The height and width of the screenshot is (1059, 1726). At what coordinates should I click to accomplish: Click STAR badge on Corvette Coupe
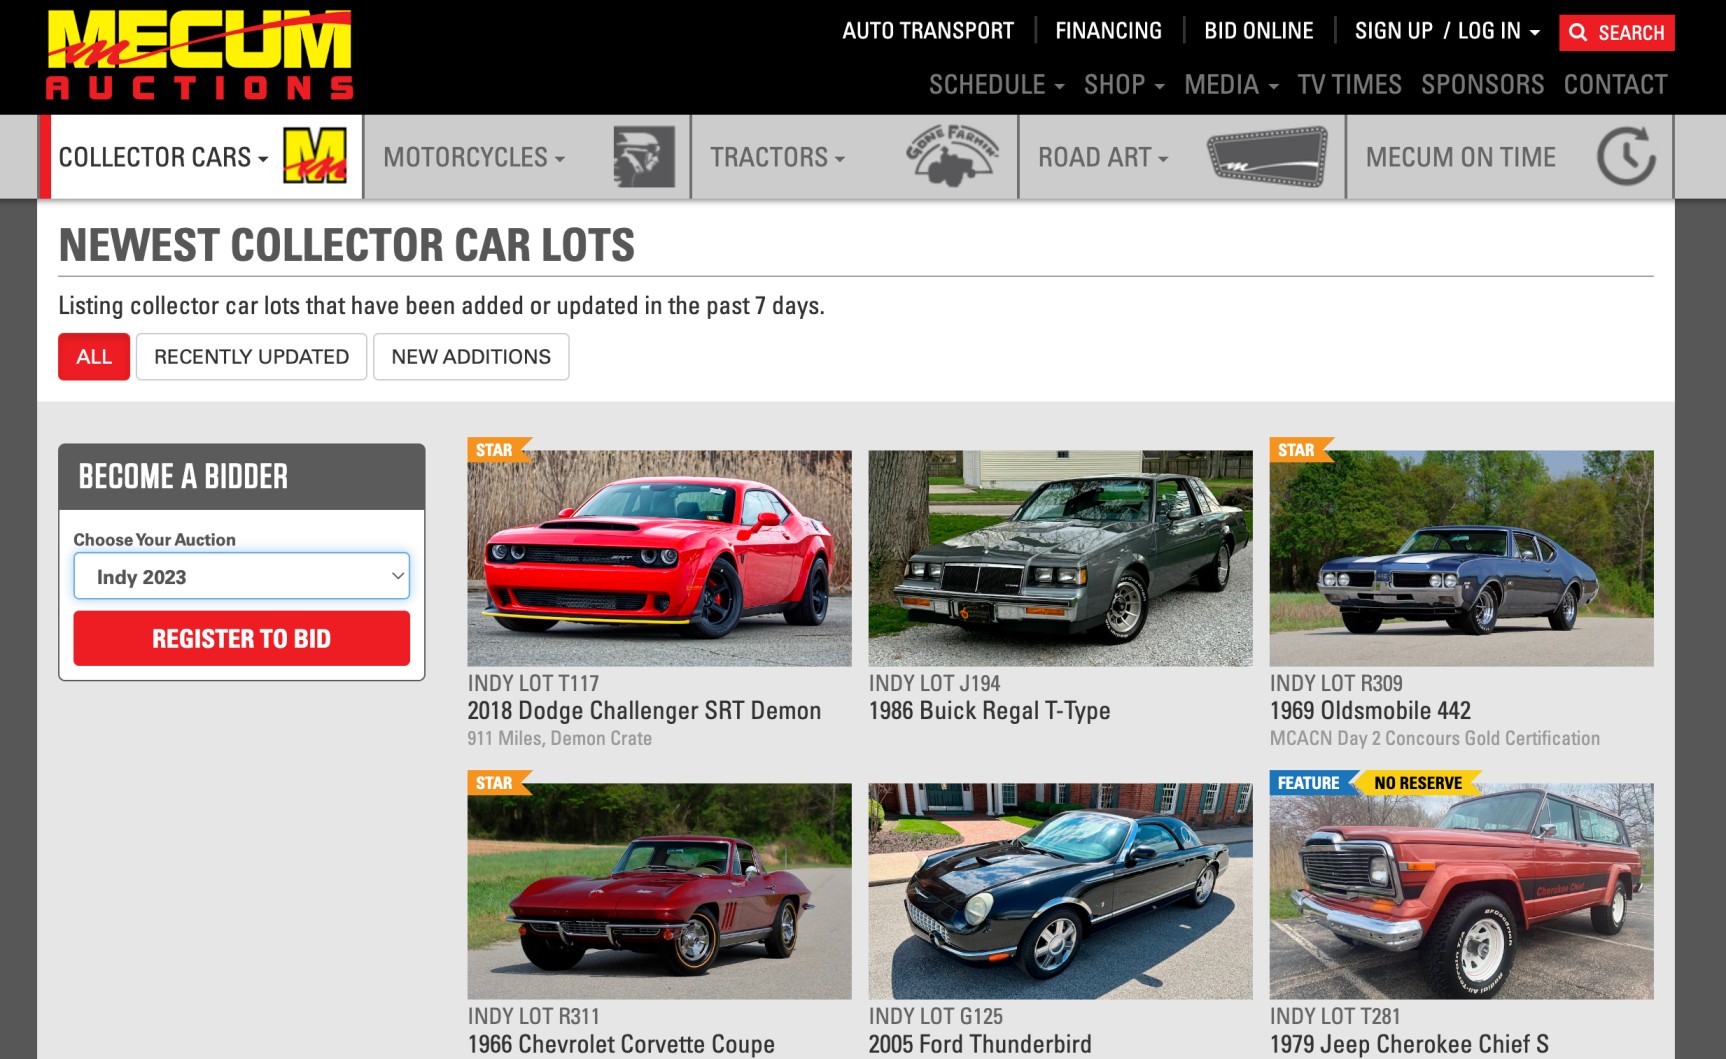coord(497,783)
